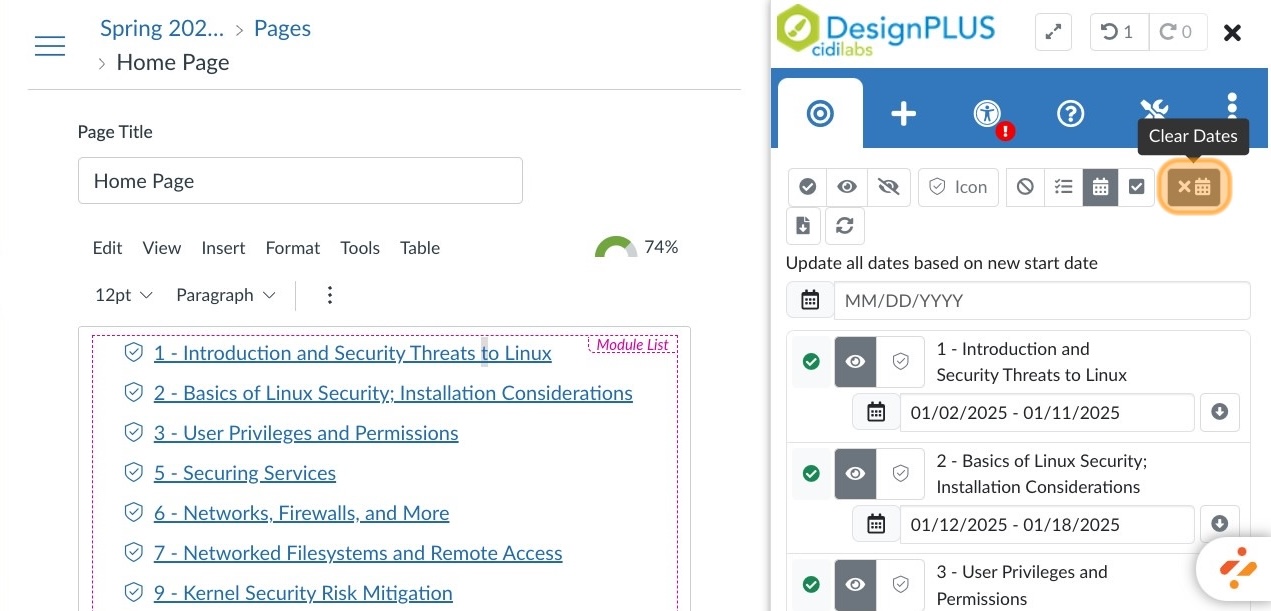Click down-arrow button beside 01/02/2025 date range
Image resolution: width=1271 pixels, height=611 pixels.
click(x=1219, y=412)
